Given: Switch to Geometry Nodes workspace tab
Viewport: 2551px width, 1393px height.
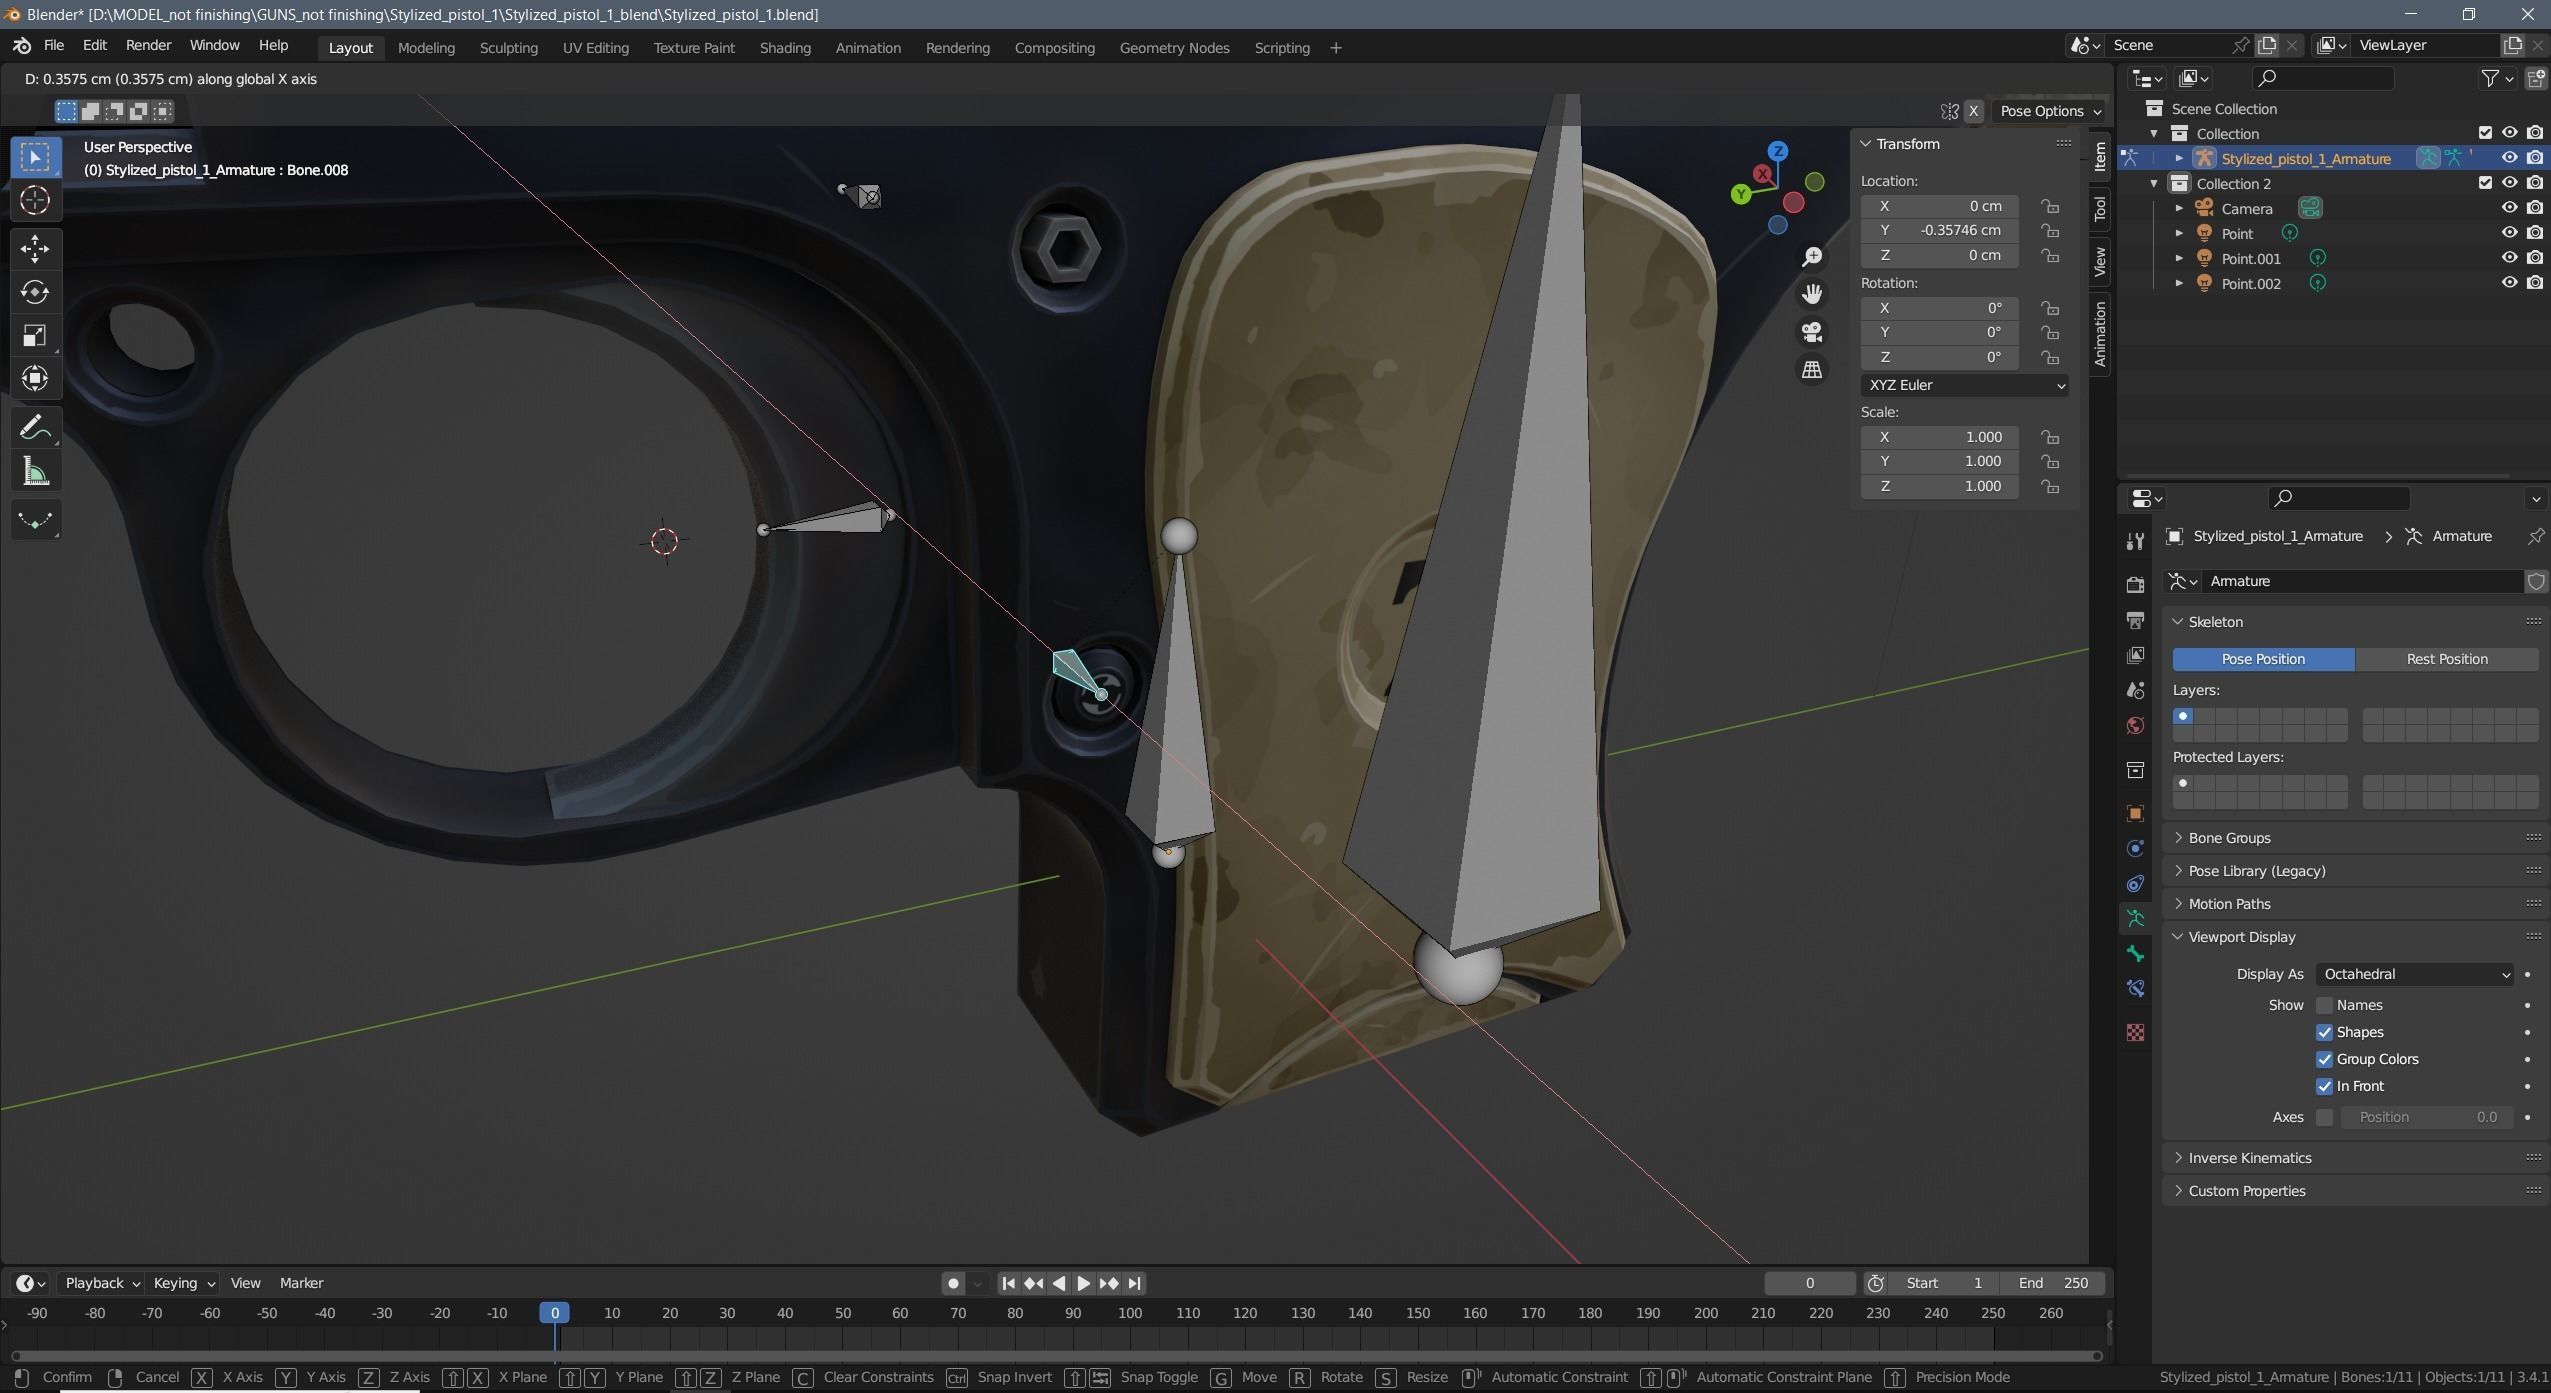Looking at the screenshot, I should click(1174, 48).
